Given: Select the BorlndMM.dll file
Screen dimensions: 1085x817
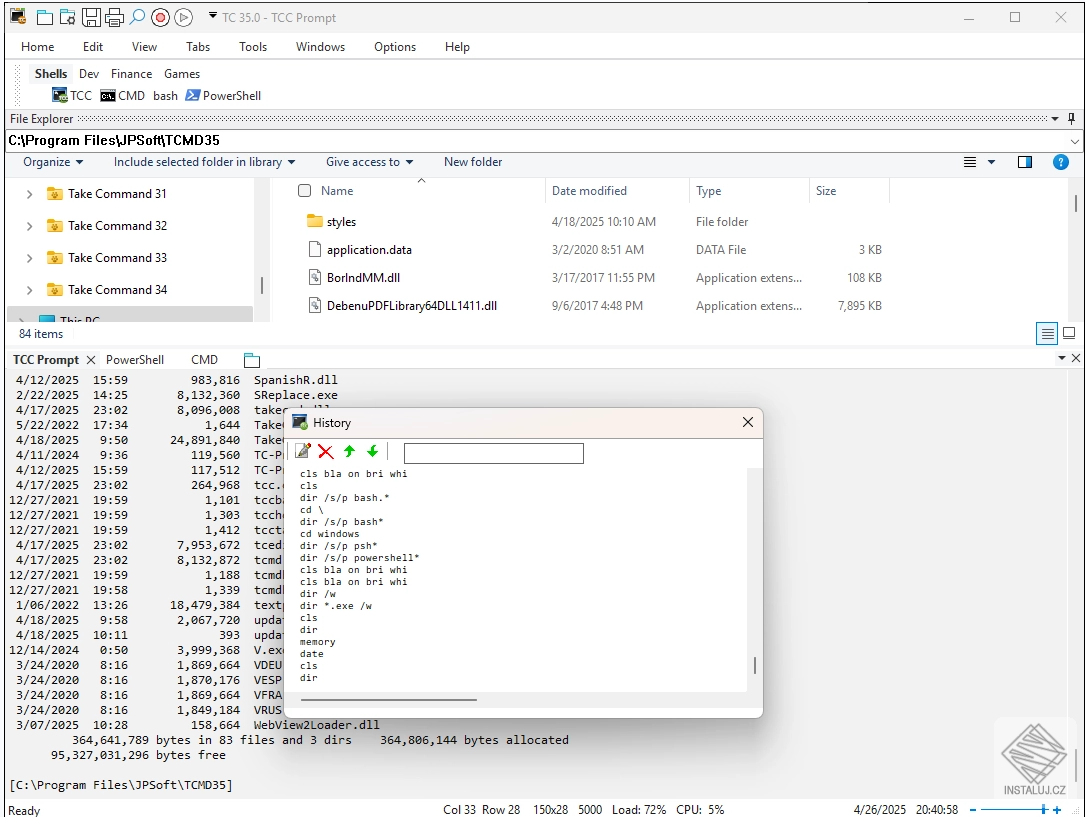Looking at the screenshot, I should [363, 278].
